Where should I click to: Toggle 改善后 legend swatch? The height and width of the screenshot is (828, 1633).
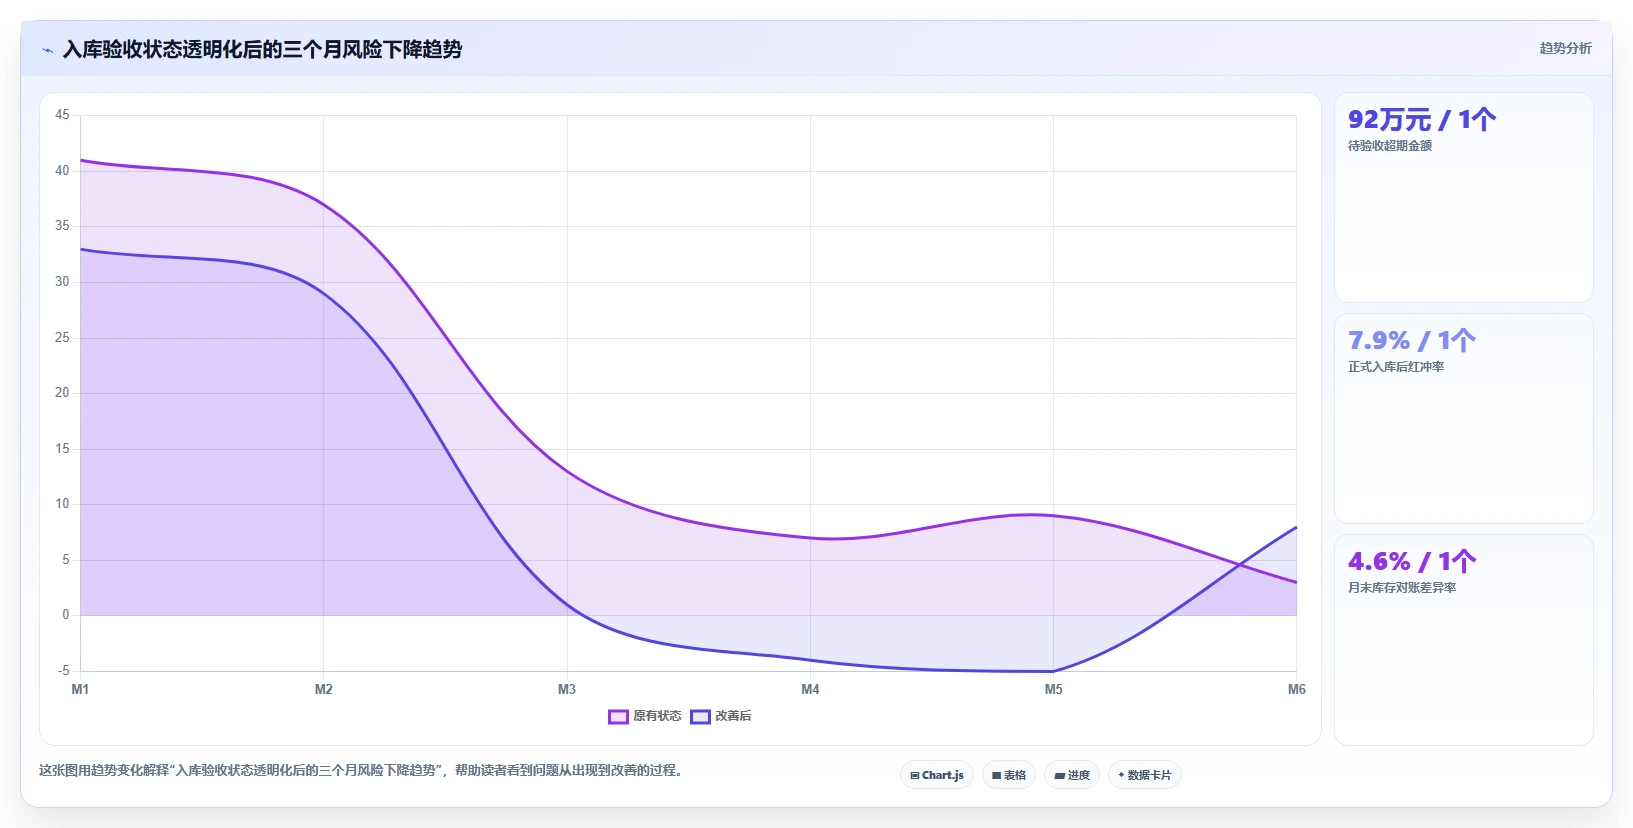[700, 716]
